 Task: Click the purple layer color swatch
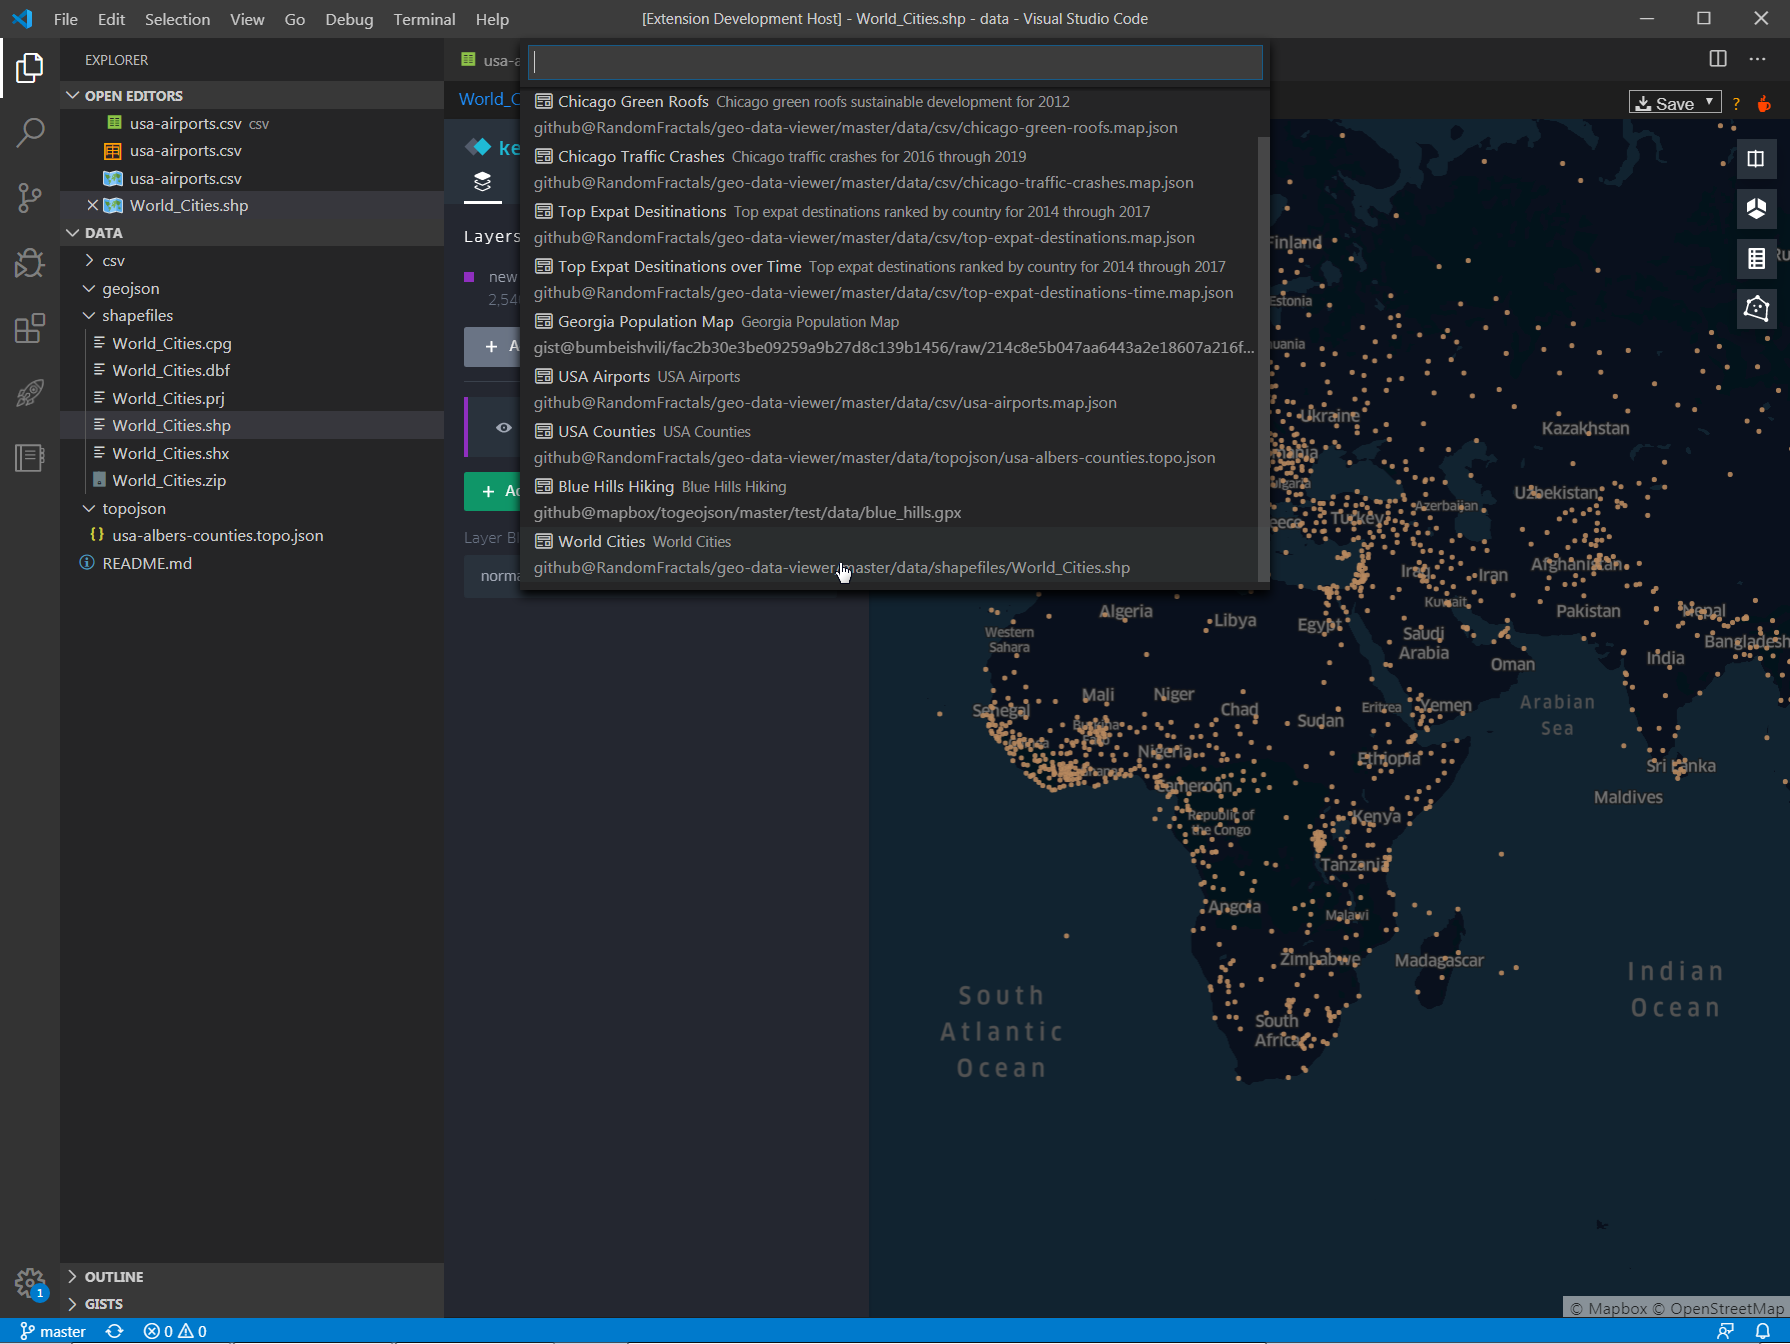pyautogui.click(x=469, y=277)
